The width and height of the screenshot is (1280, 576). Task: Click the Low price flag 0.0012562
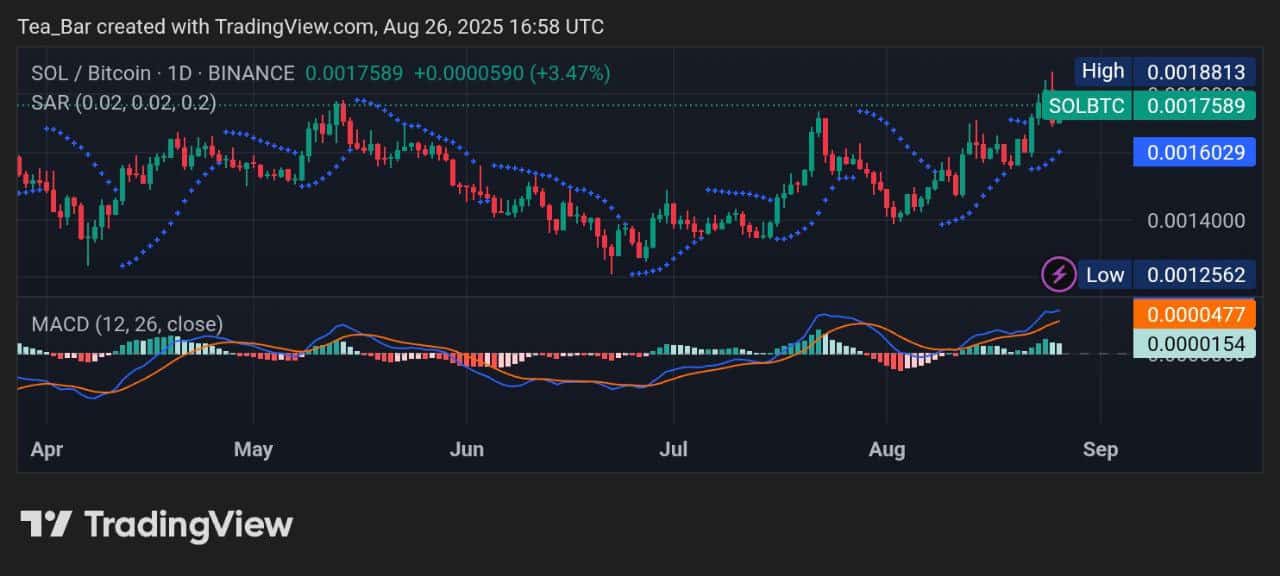1194,273
